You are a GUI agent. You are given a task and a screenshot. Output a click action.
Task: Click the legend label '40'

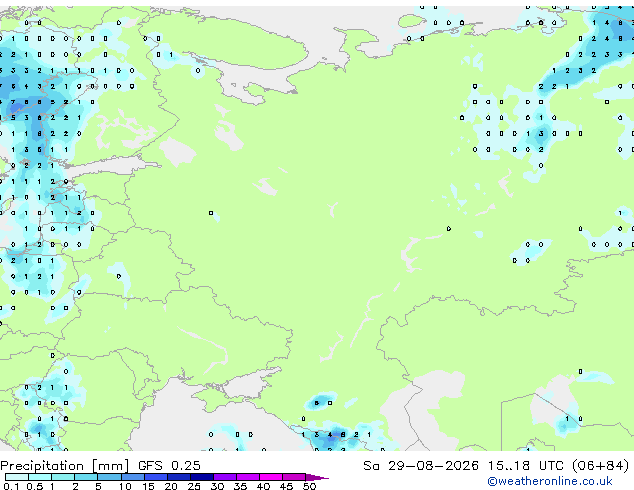[263, 486]
